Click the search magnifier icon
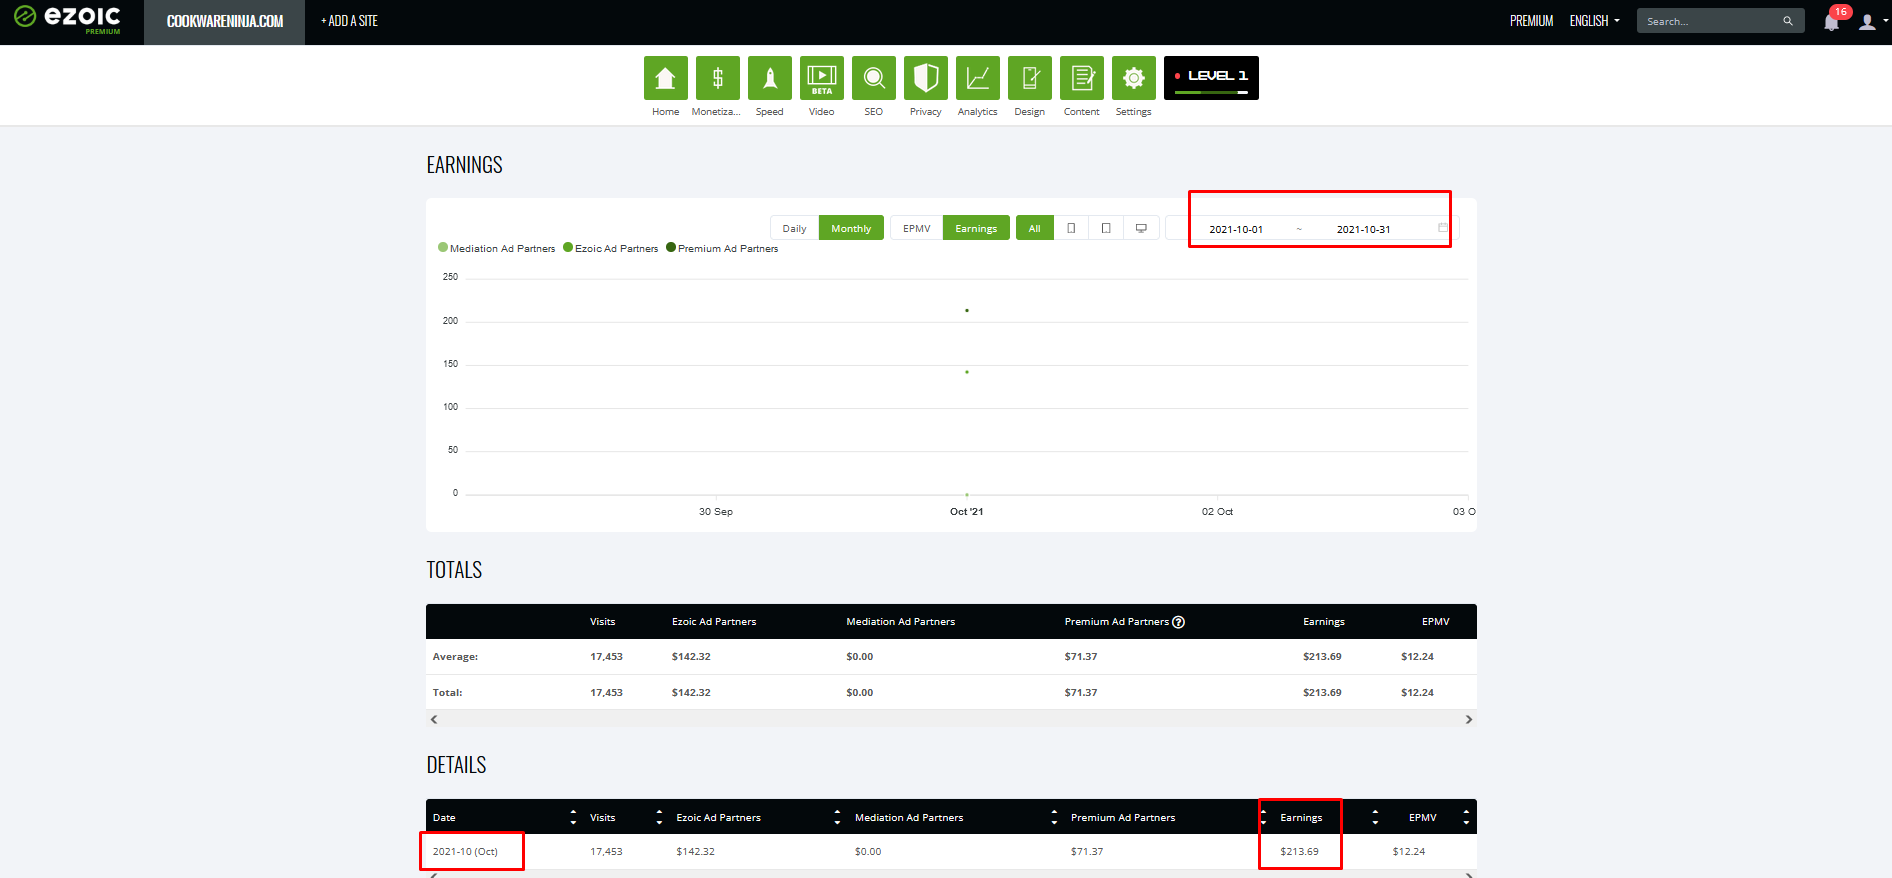Image resolution: width=1892 pixels, height=878 pixels. tap(1787, 21)
